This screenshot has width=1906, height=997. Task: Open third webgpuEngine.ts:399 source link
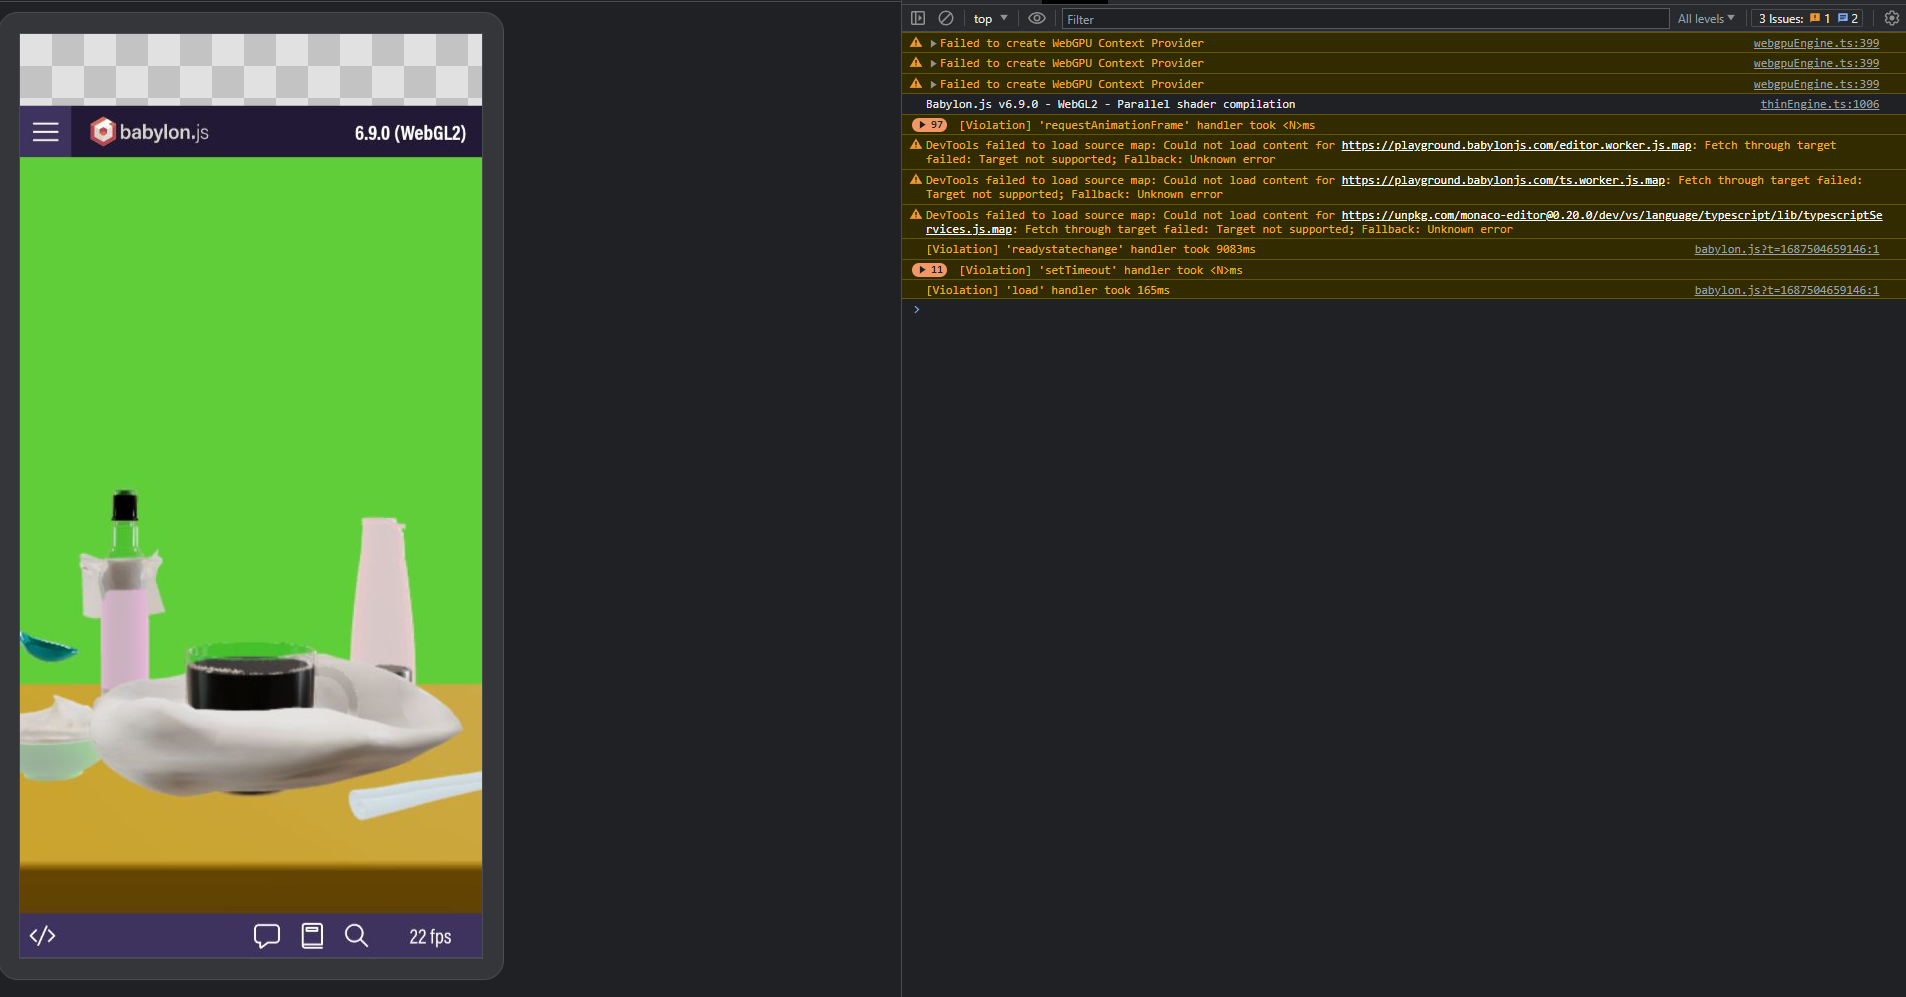click(1816, 84)
